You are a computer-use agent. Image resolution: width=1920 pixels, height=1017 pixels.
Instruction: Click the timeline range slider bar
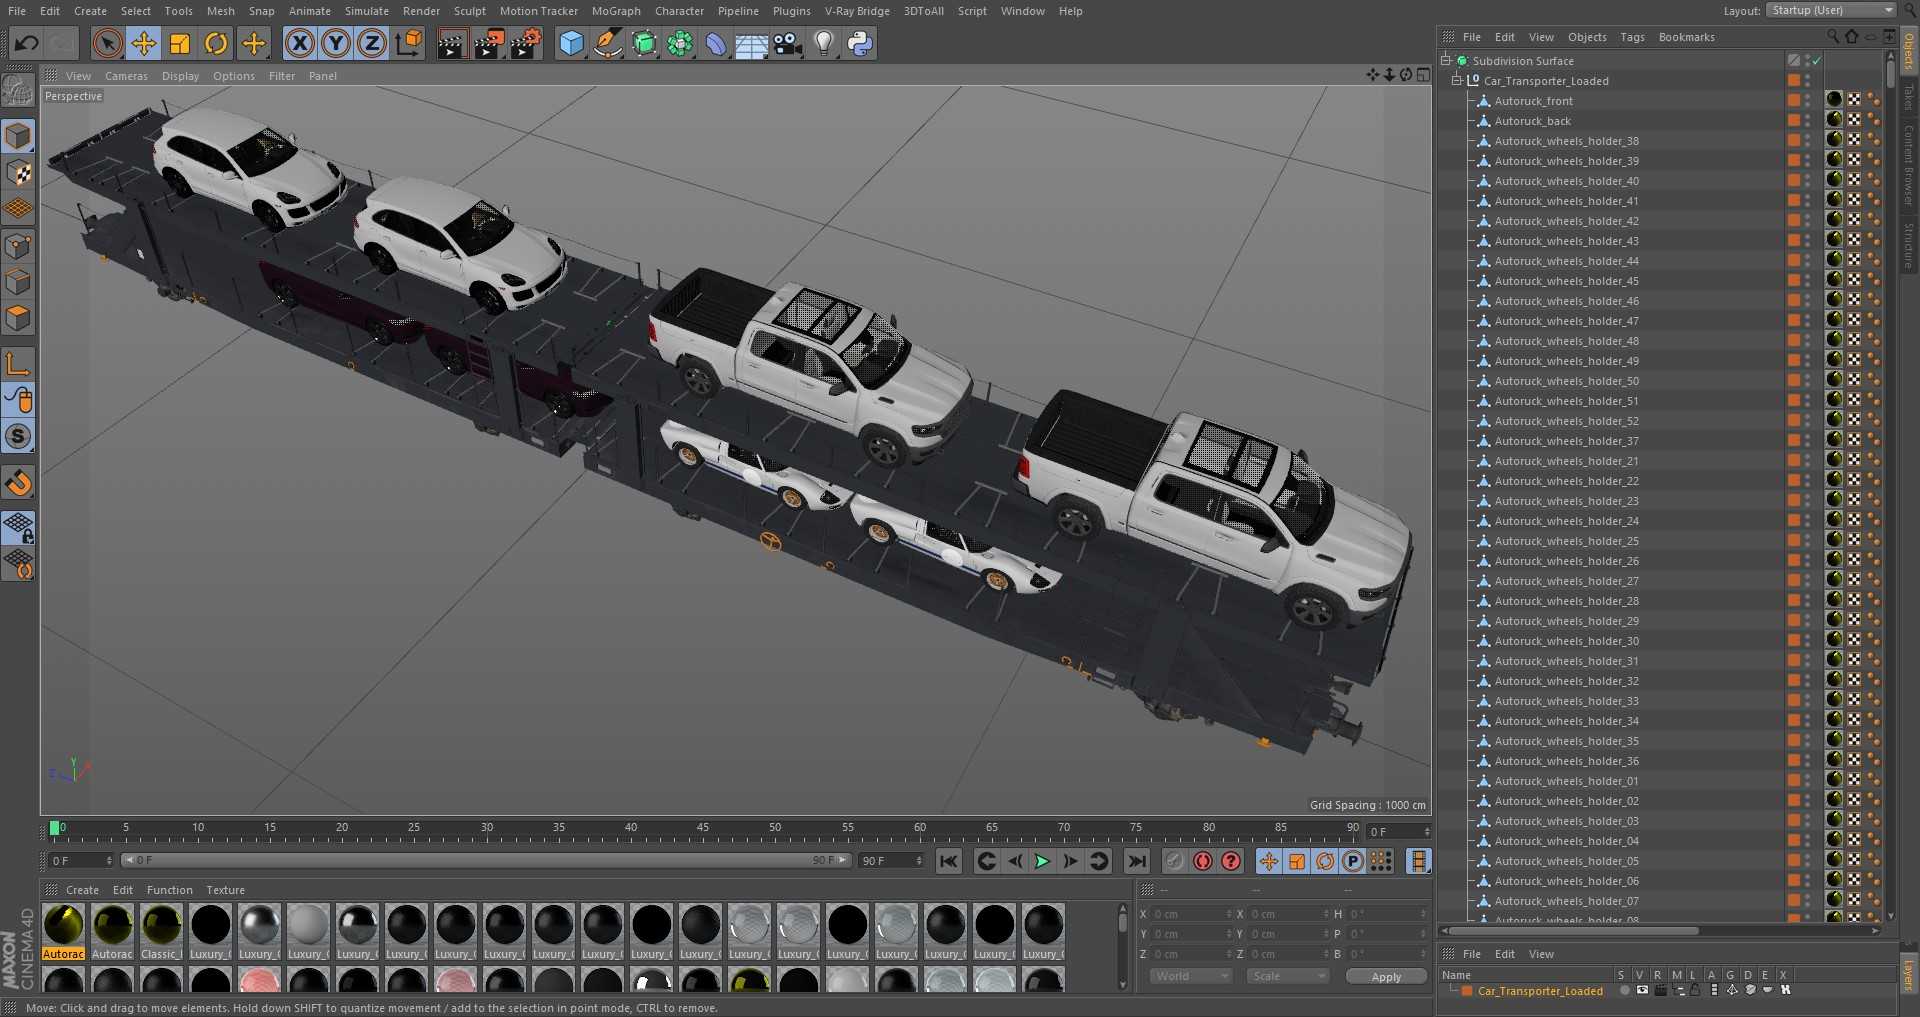pyautogui.click(x=486, y=861)
